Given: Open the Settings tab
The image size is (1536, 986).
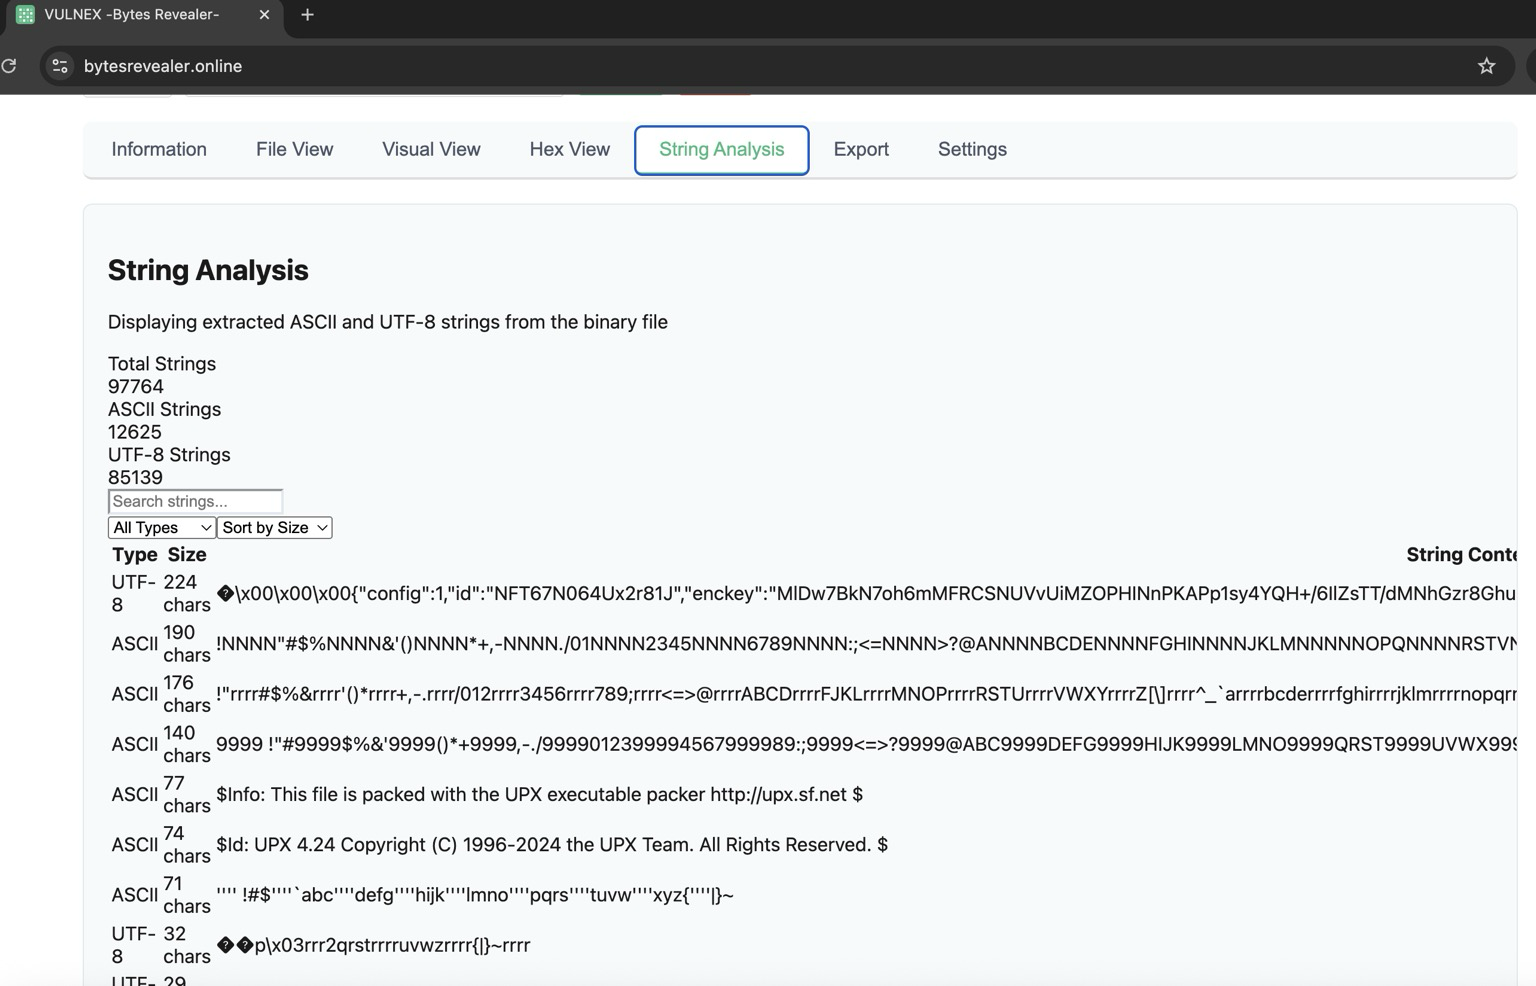Looking at the screenshot, I should (972, 150).
